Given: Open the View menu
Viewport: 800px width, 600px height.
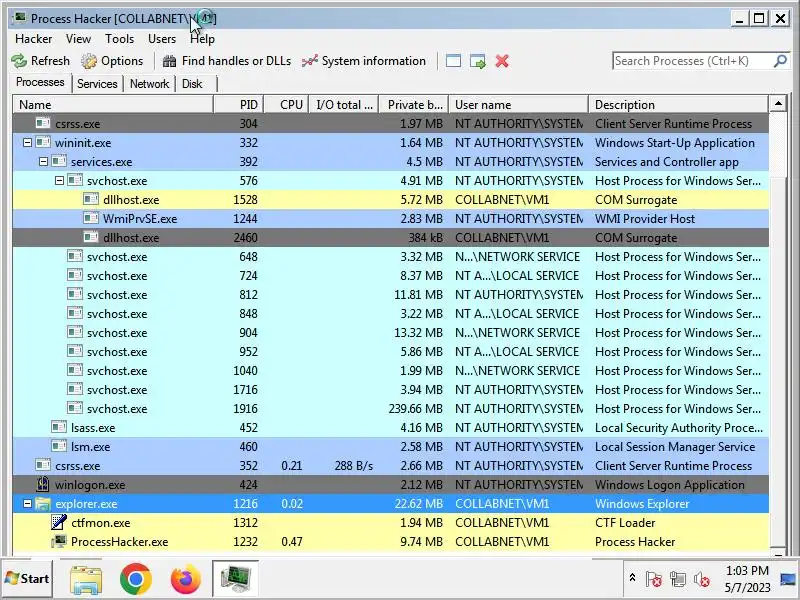Looking at the screenshot, I should (x=78, y=39).
